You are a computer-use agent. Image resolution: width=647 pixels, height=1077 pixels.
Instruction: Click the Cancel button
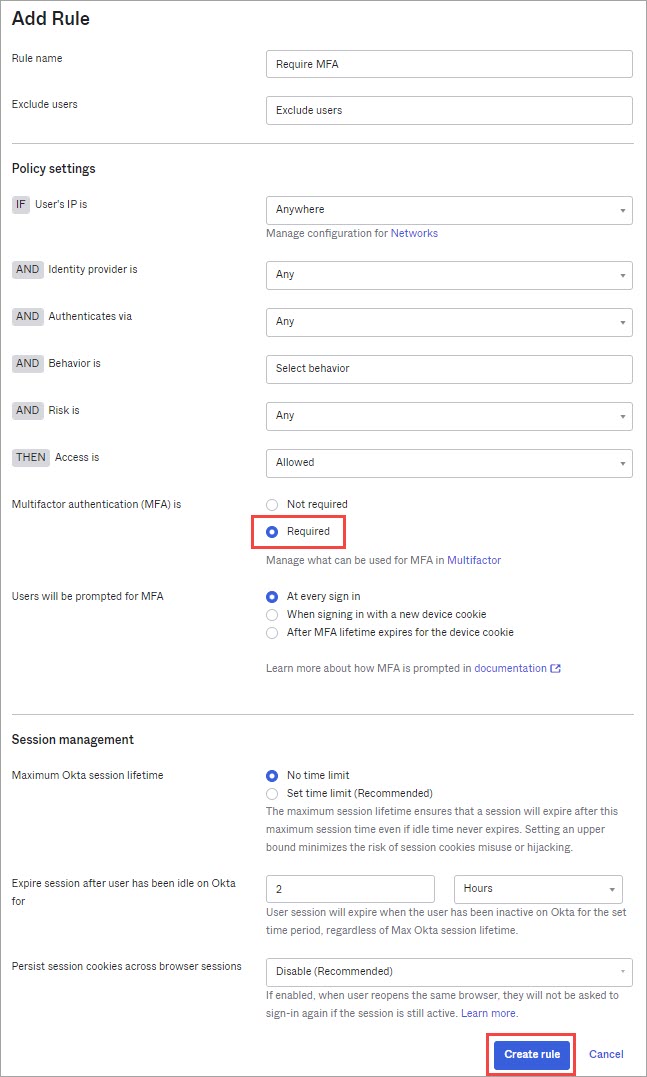606,1054
